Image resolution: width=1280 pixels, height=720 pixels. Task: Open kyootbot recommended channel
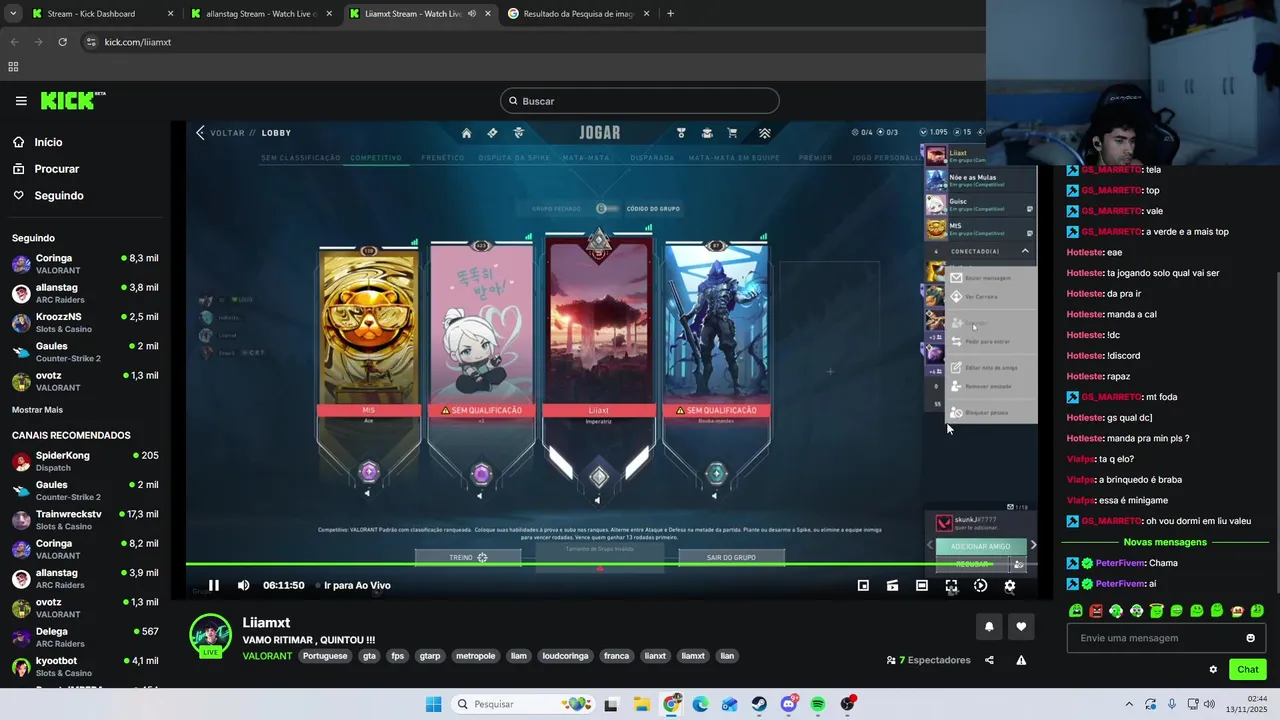tap(85, 666)
